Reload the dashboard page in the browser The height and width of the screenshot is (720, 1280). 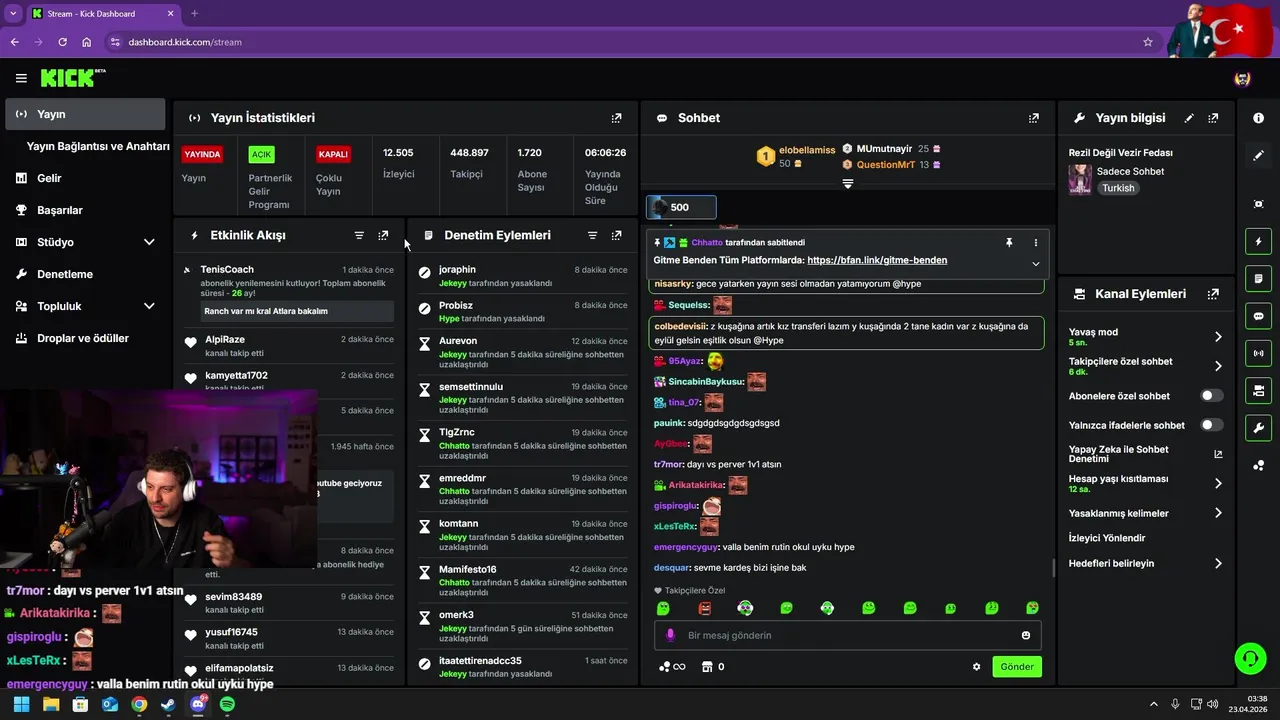point(63,42)
